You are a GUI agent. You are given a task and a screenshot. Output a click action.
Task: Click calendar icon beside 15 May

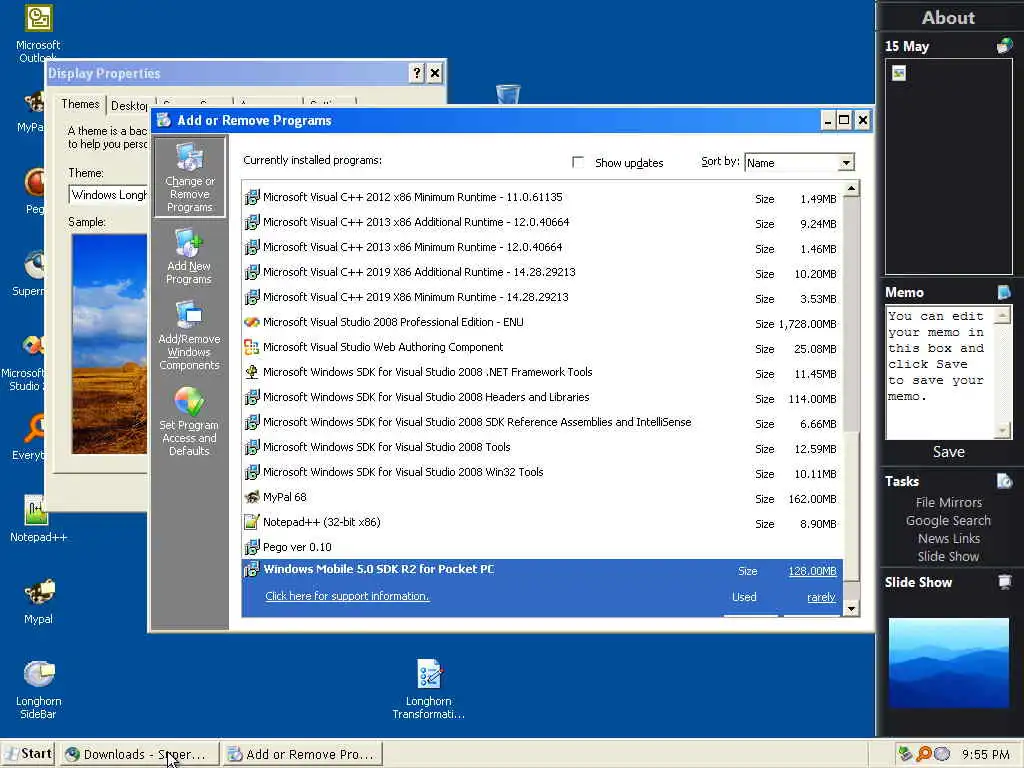(x=1004, y=46)
